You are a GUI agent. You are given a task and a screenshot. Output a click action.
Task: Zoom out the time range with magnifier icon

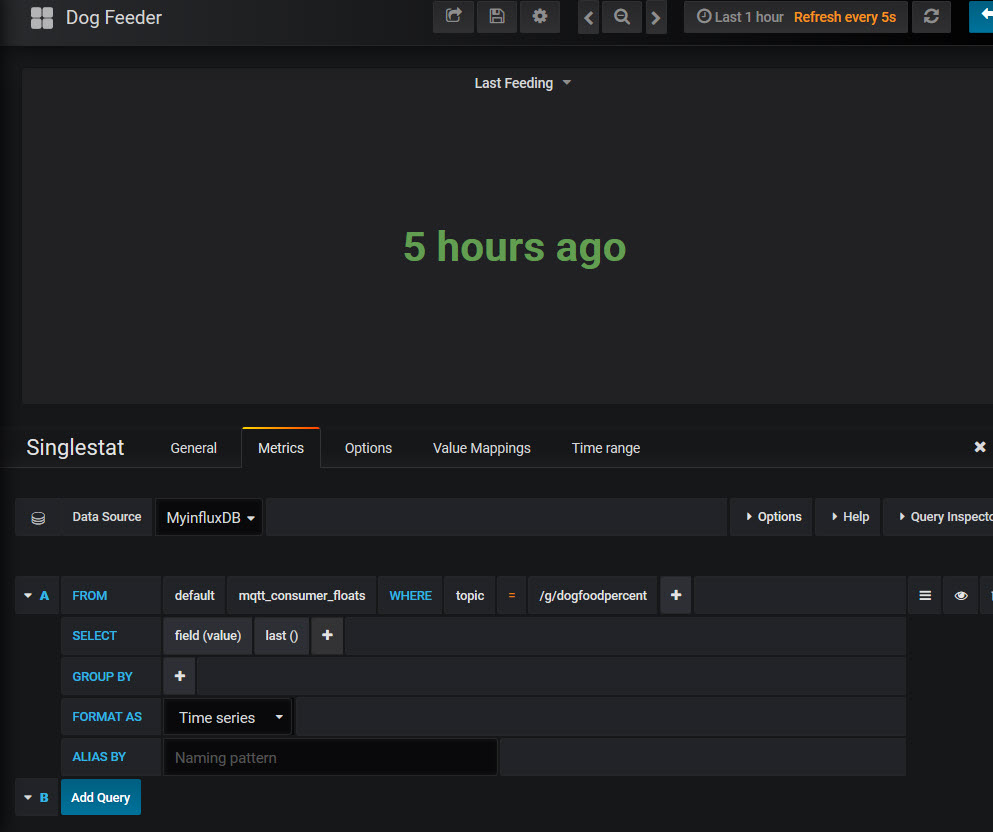pos(621,17)
